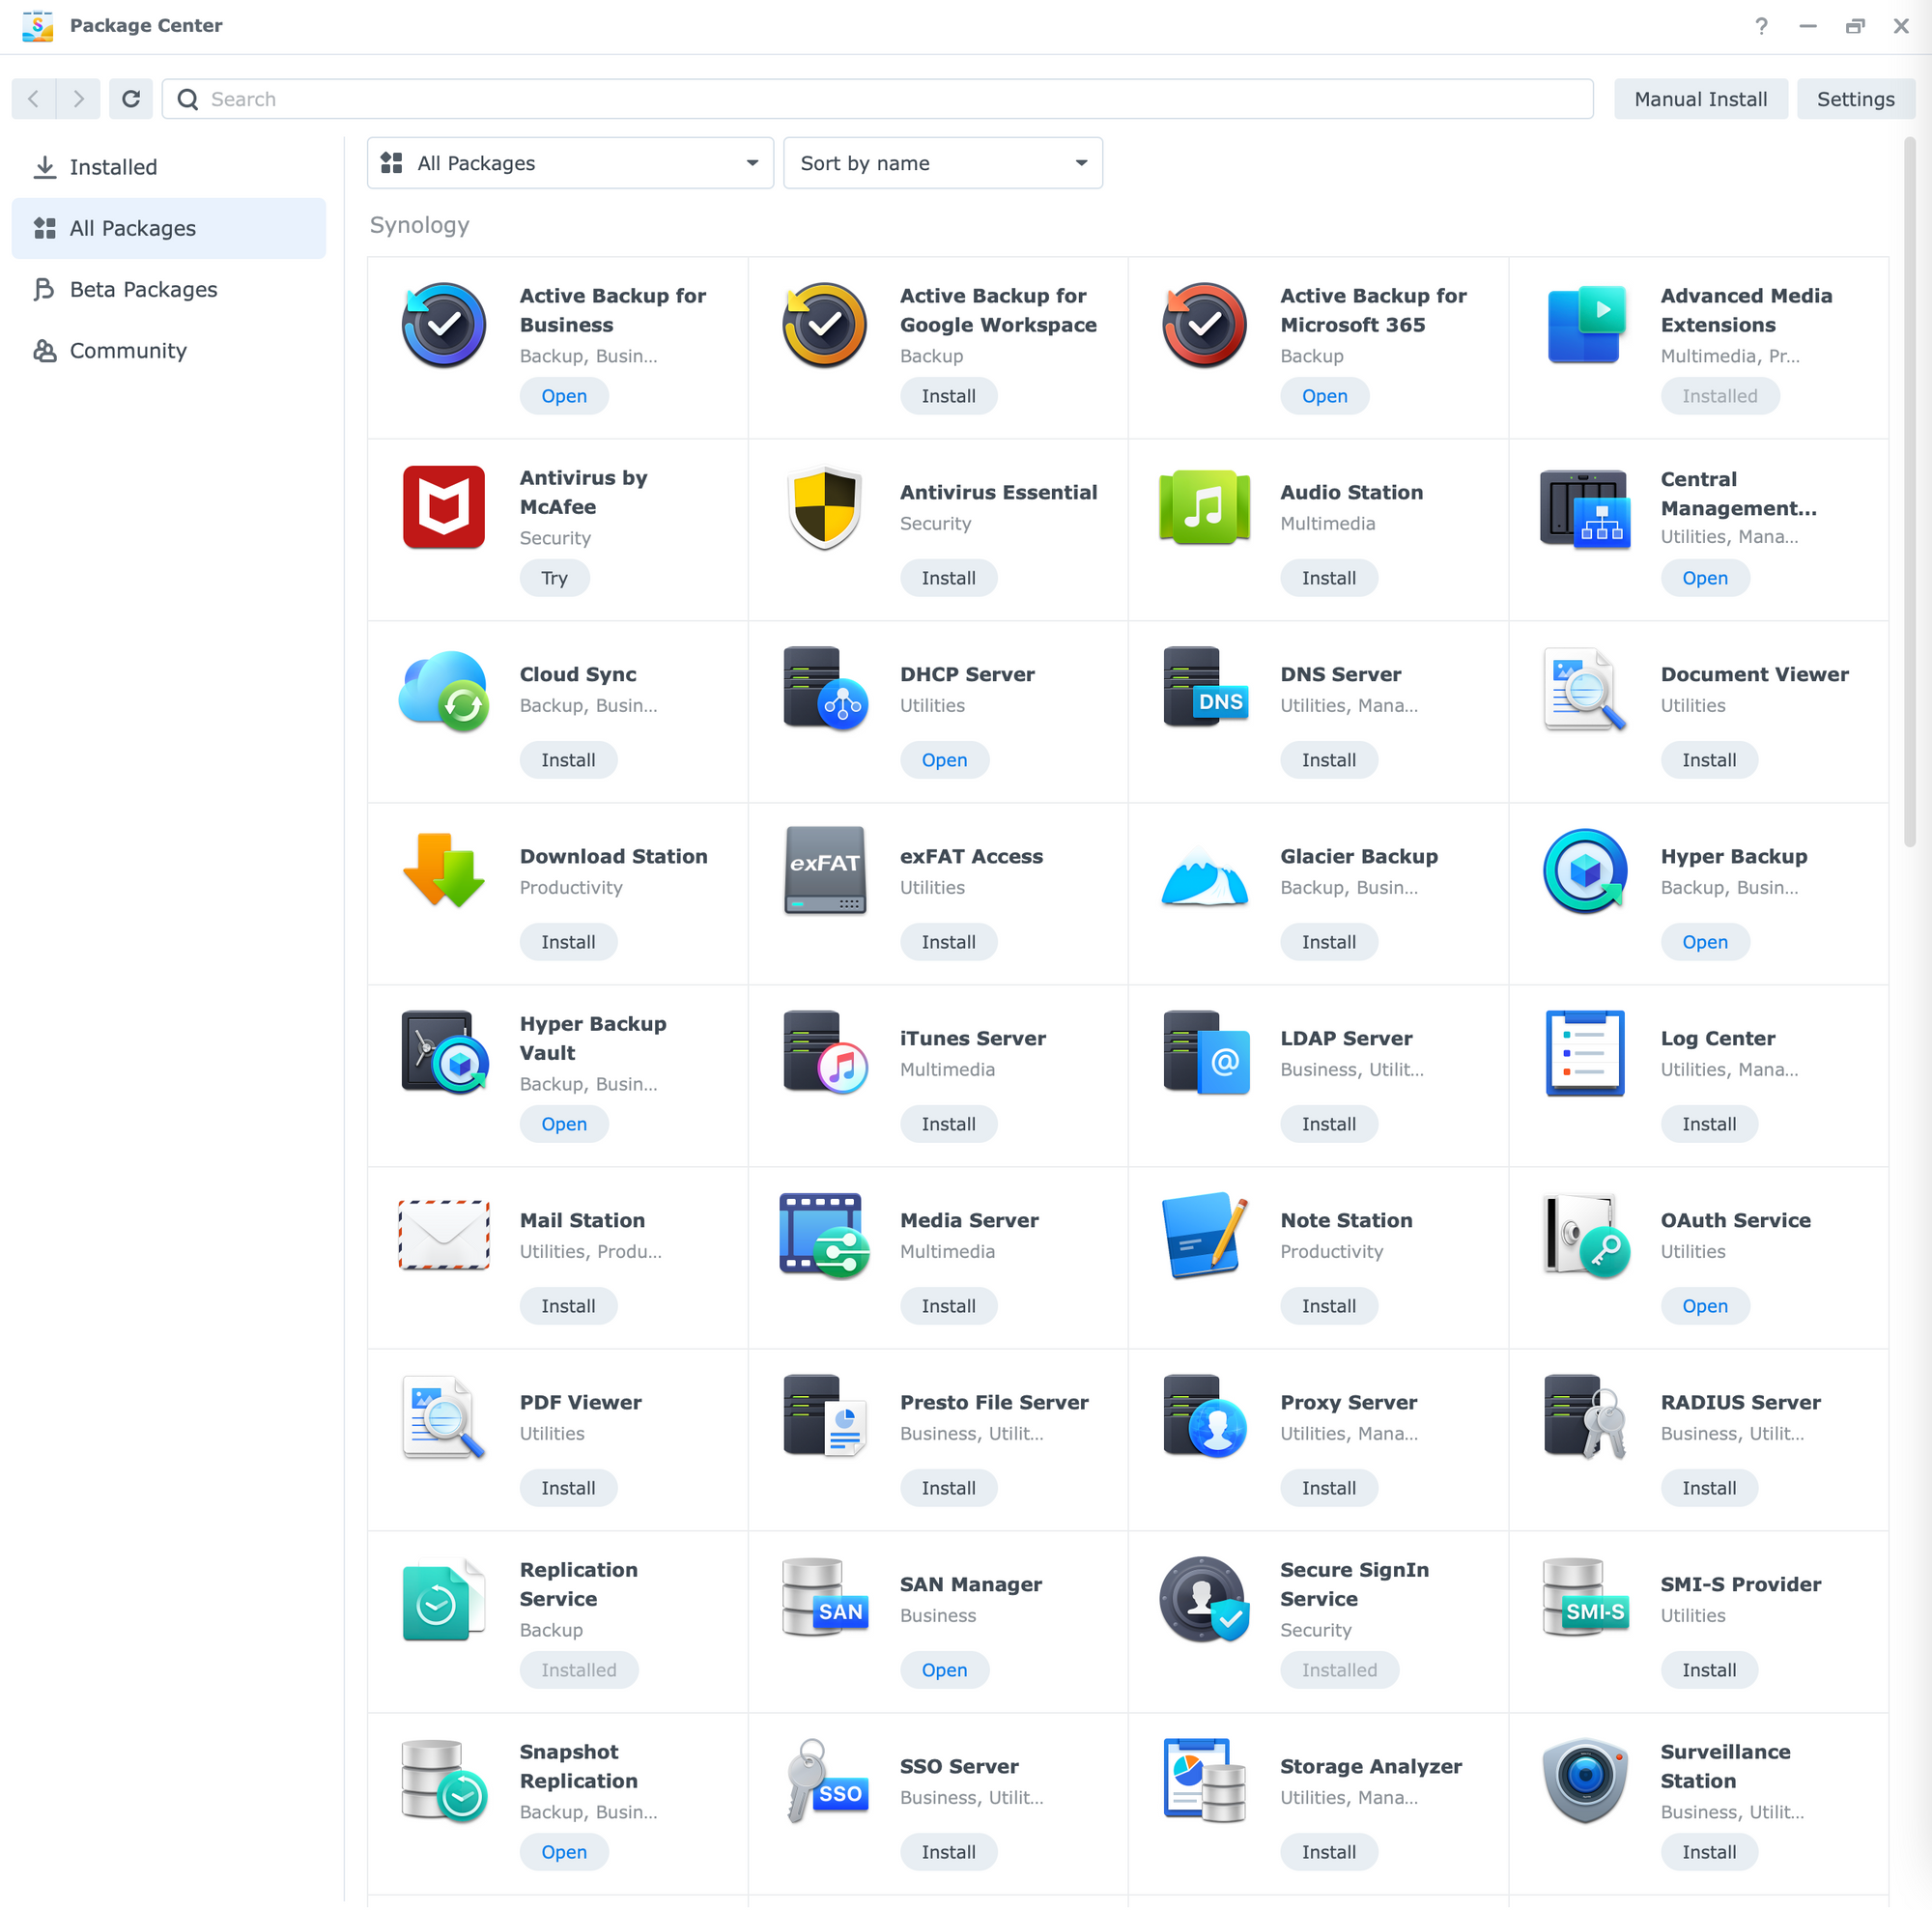Image resolution: width=1932 pixels, height=1910 pixels.
Task: Click the vertical scrollbar of the package list
Action: pyautogui.click(x=1909, y=494)
